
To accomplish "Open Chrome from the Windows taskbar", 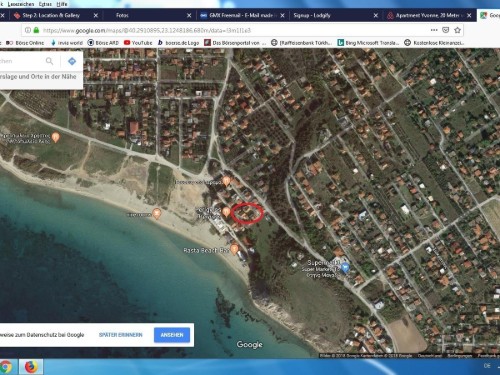I will (x=6, y=367).
